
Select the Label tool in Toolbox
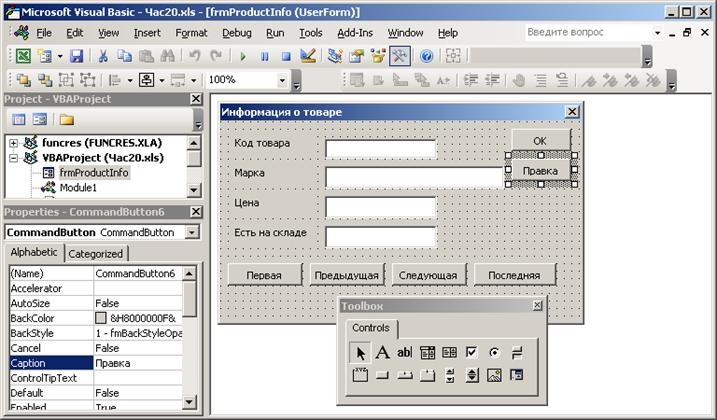382,353
